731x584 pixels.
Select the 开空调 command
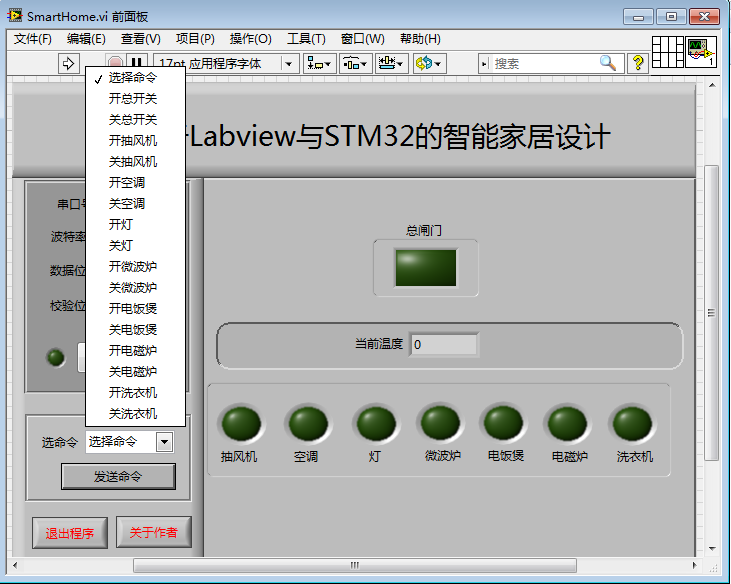click(x=136, y=182)
